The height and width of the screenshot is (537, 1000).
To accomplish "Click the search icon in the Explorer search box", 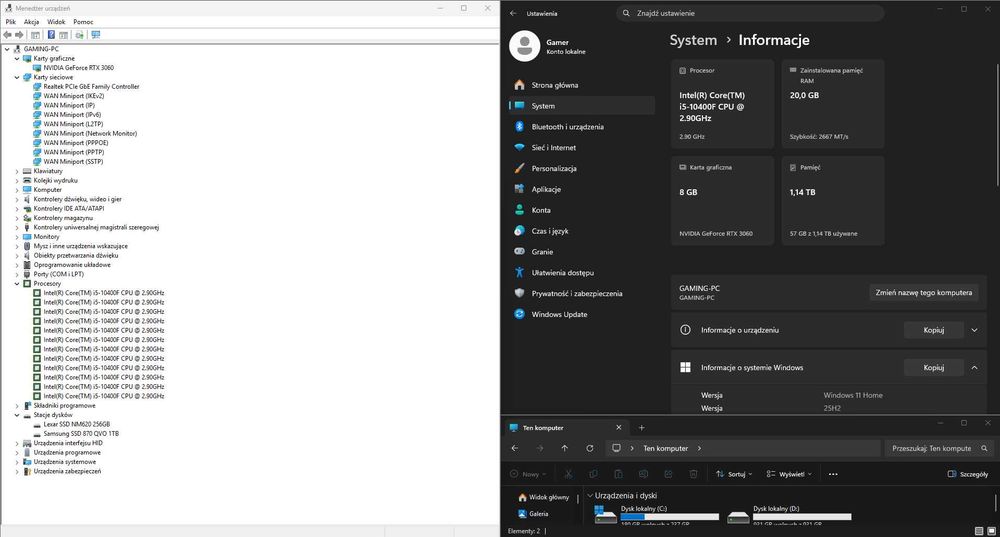I will 985,448.
